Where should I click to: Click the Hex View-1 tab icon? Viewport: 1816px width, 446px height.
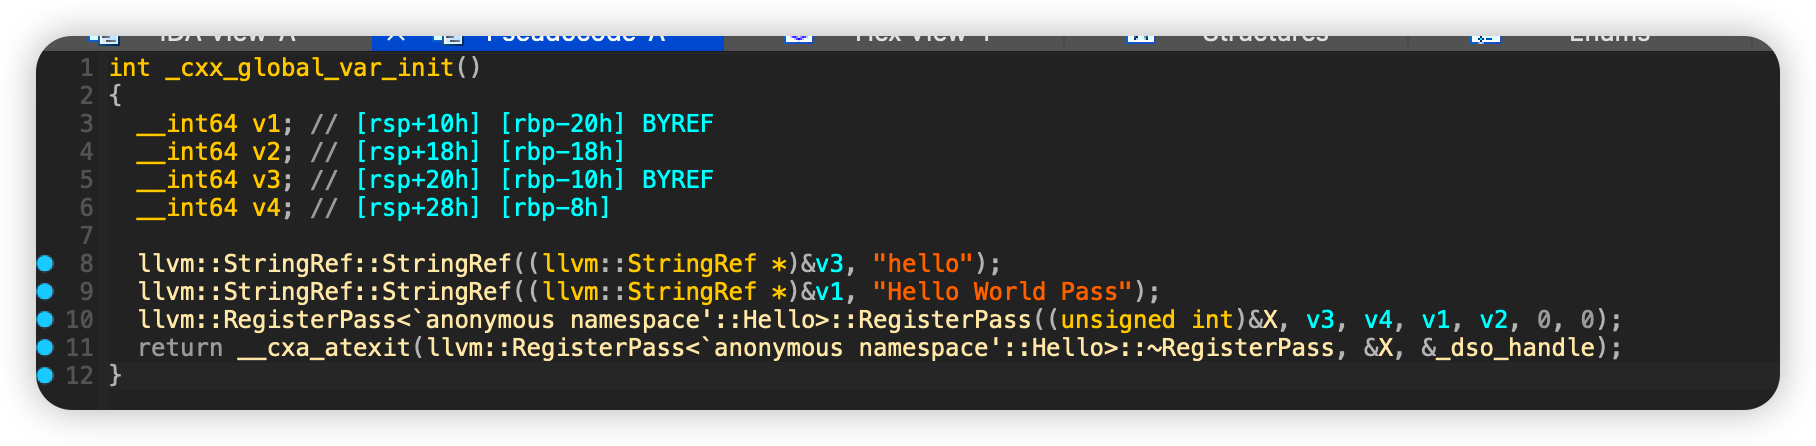[x=798, y=38]
